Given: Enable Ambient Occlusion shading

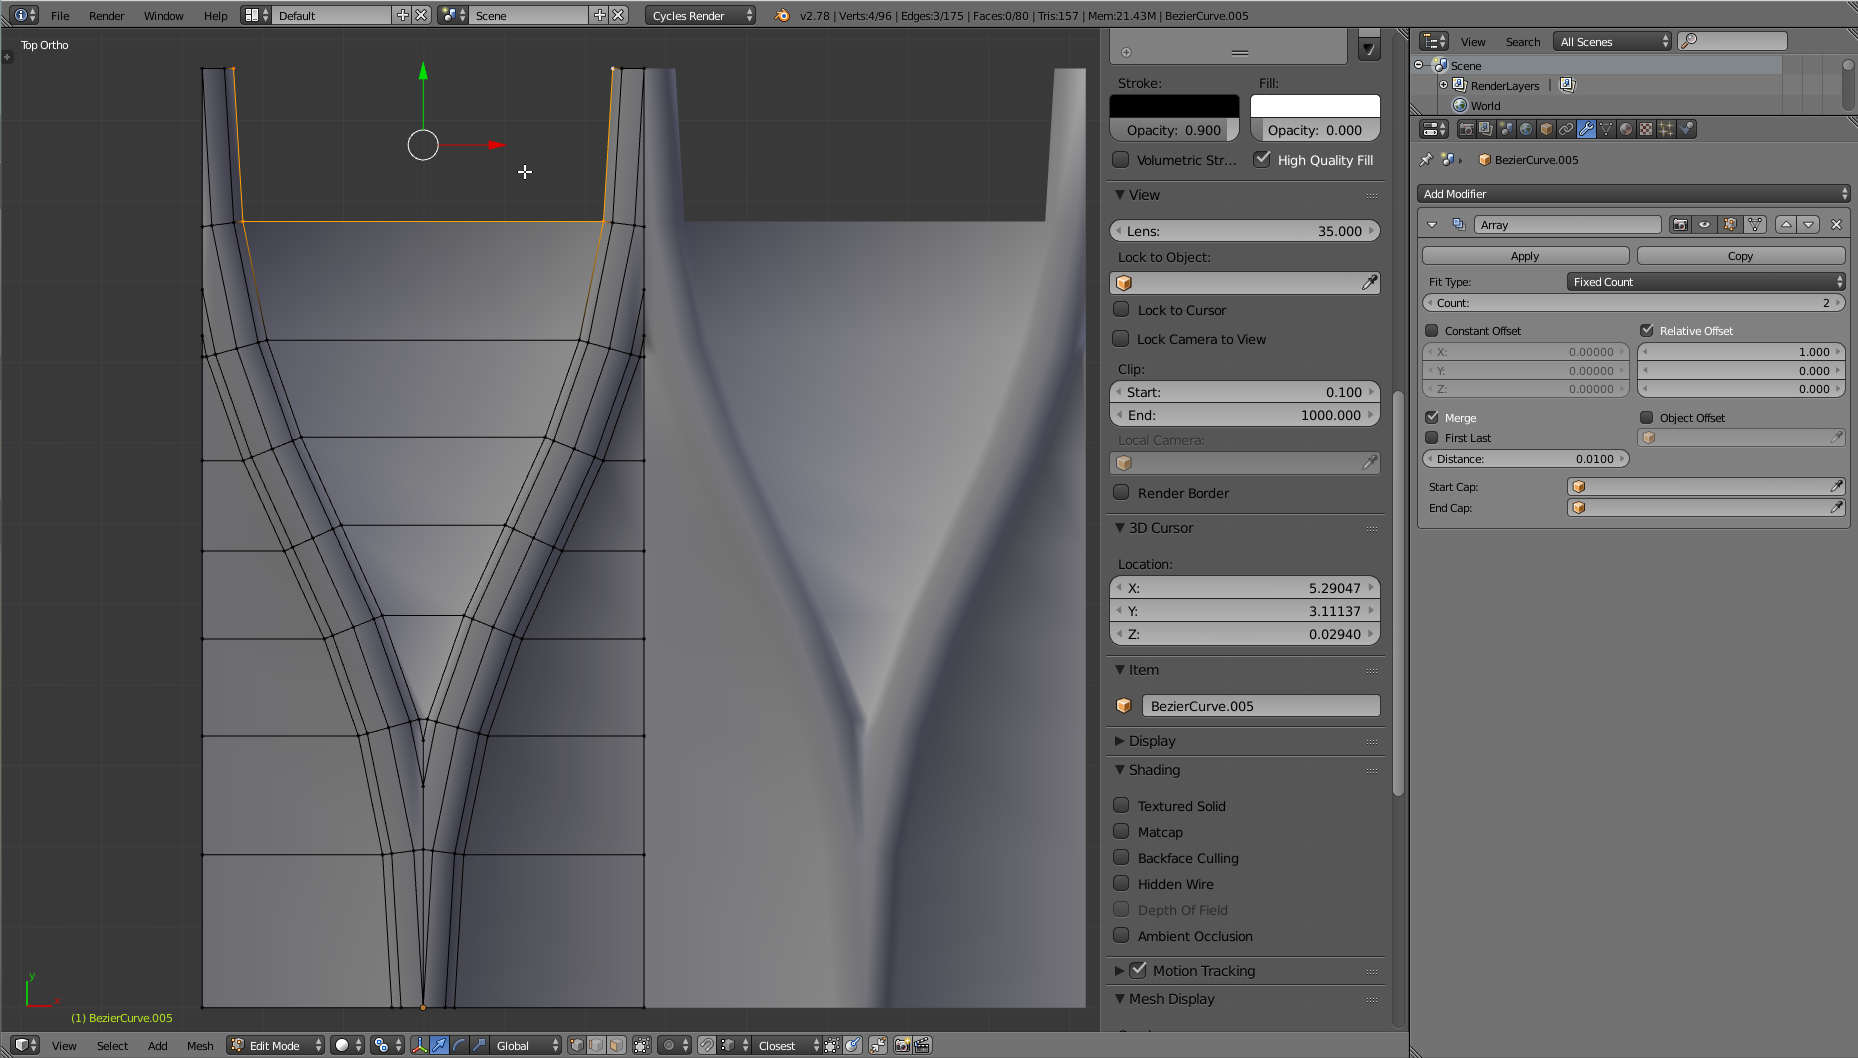Looking at the screenshot, I should [1121, 936].
